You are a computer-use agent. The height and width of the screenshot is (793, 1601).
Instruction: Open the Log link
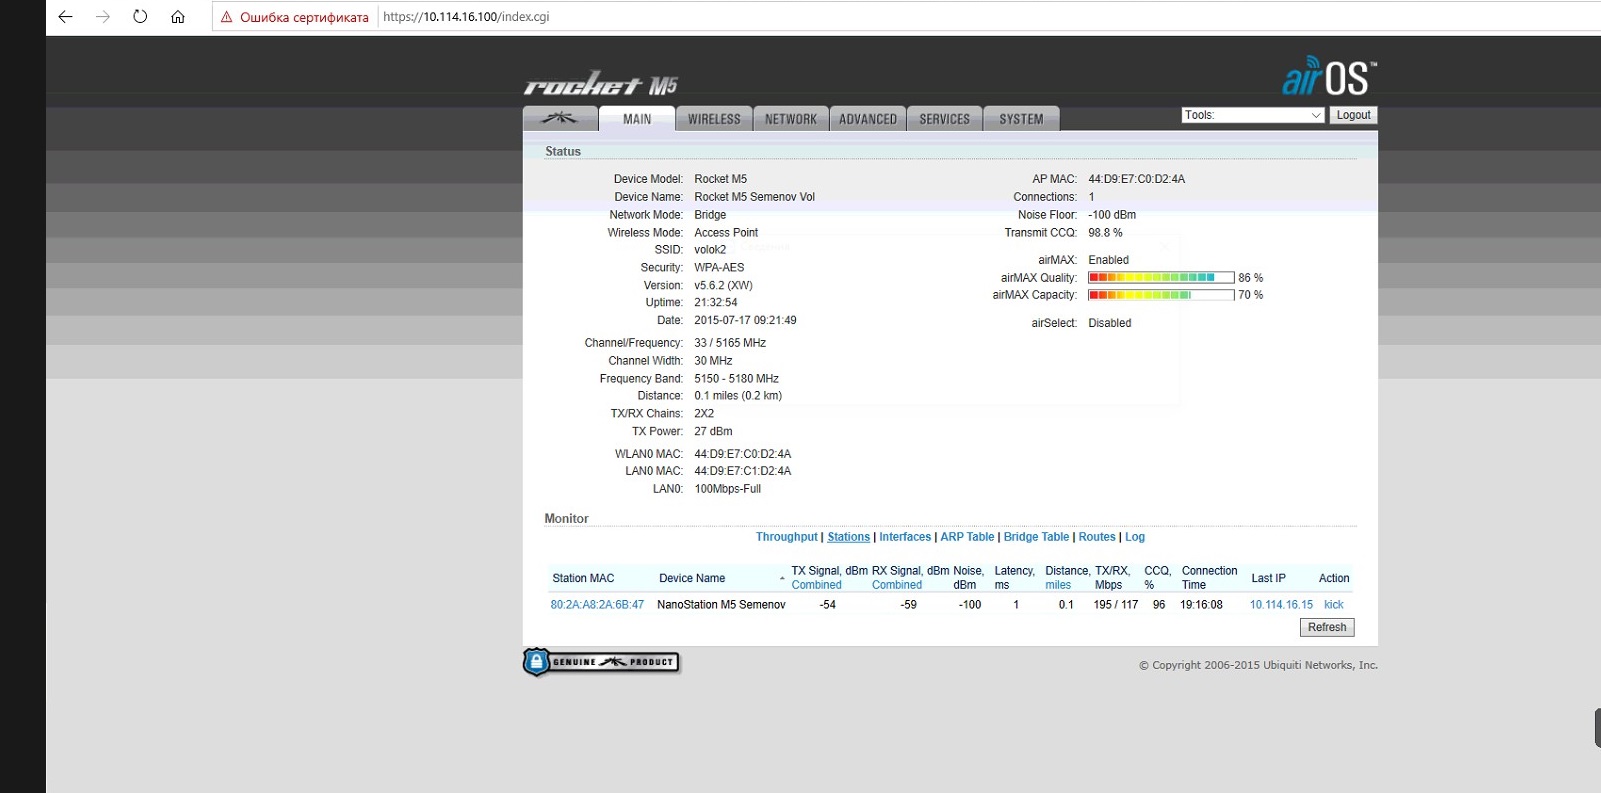pyautogui.click(x=1135, y=537)
